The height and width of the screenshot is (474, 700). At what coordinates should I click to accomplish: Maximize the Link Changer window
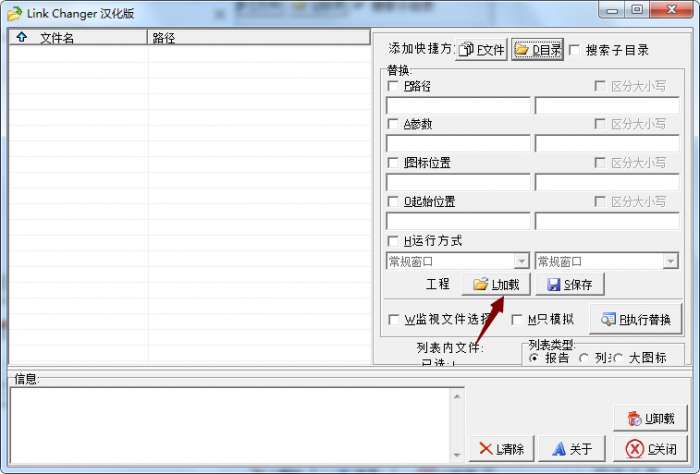coord(637,10)
